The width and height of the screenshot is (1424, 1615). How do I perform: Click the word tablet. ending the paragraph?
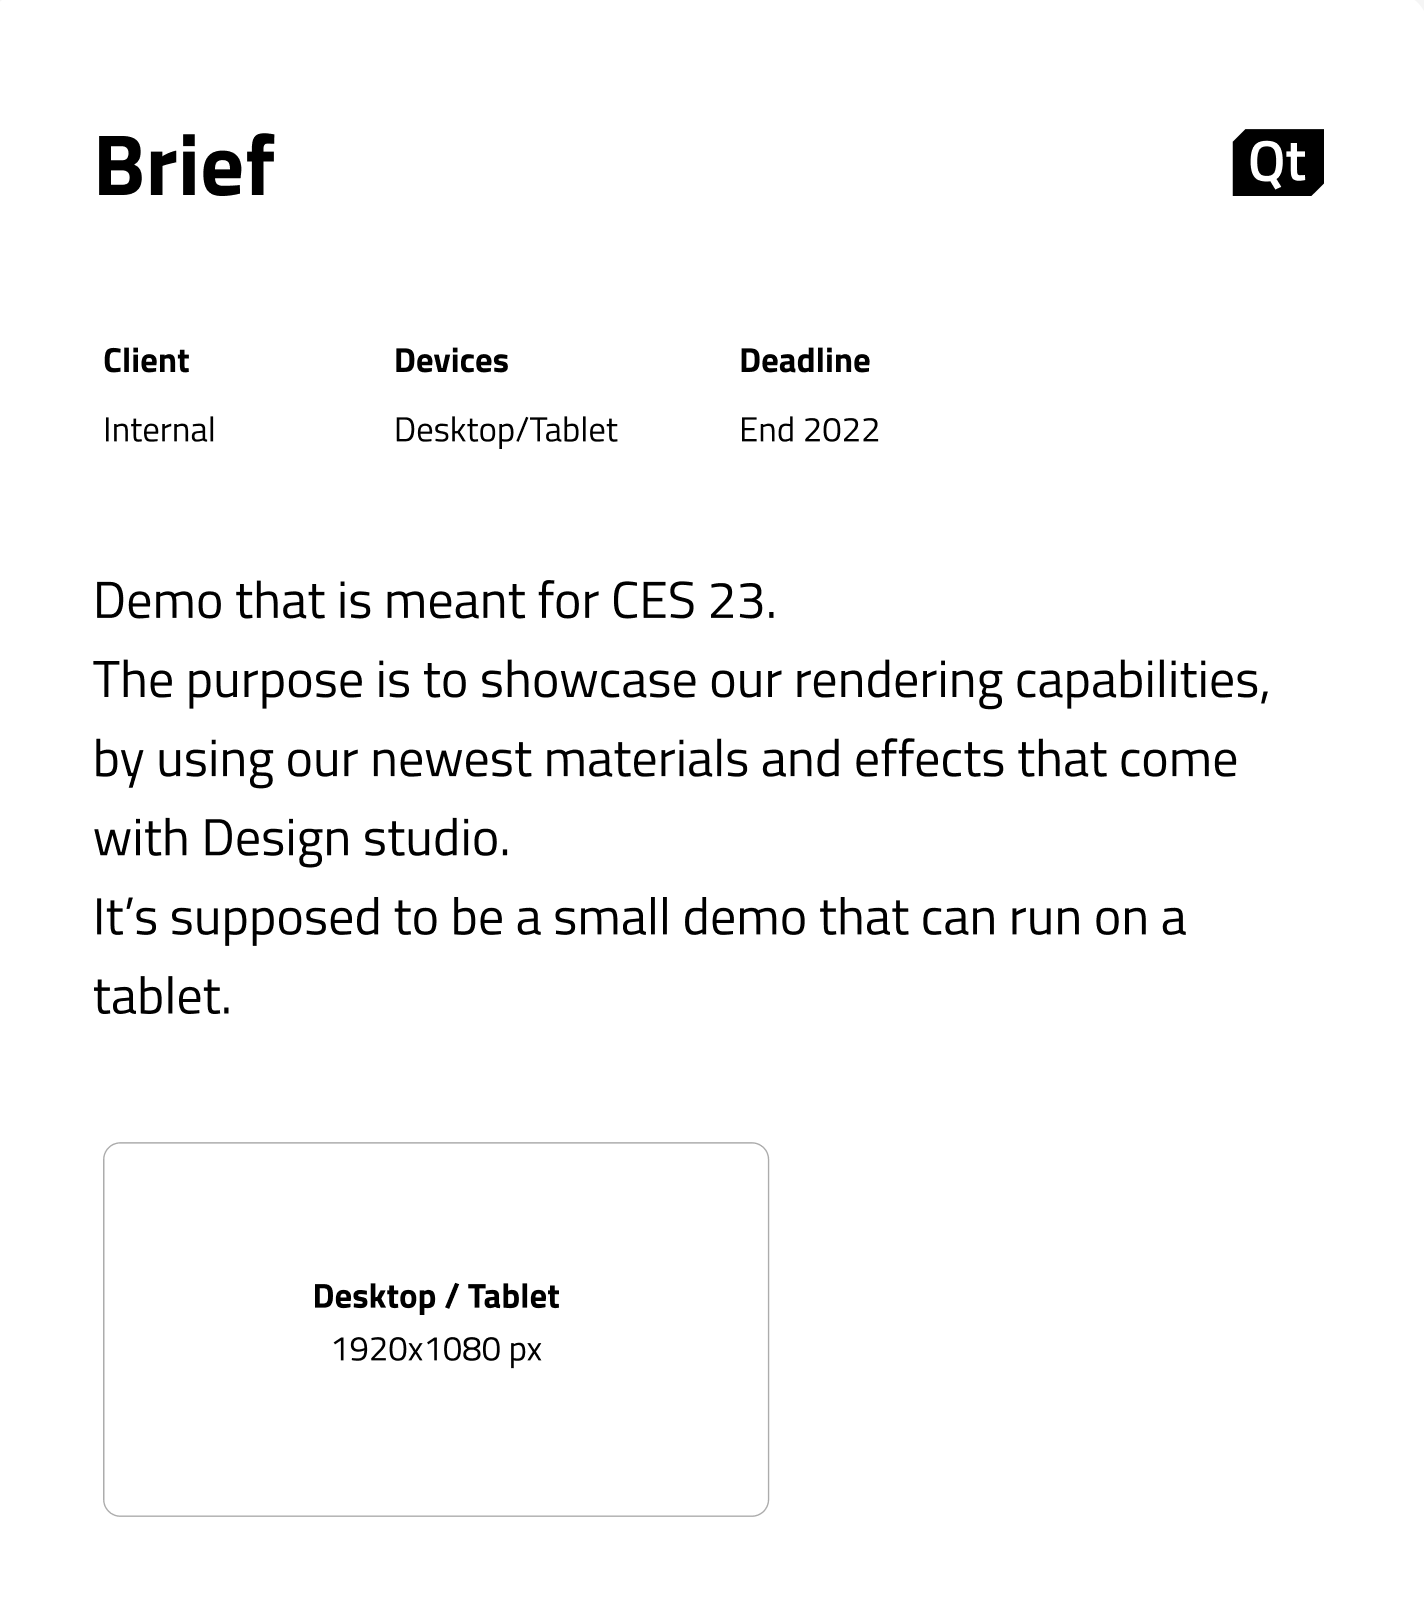click(162, 996)
